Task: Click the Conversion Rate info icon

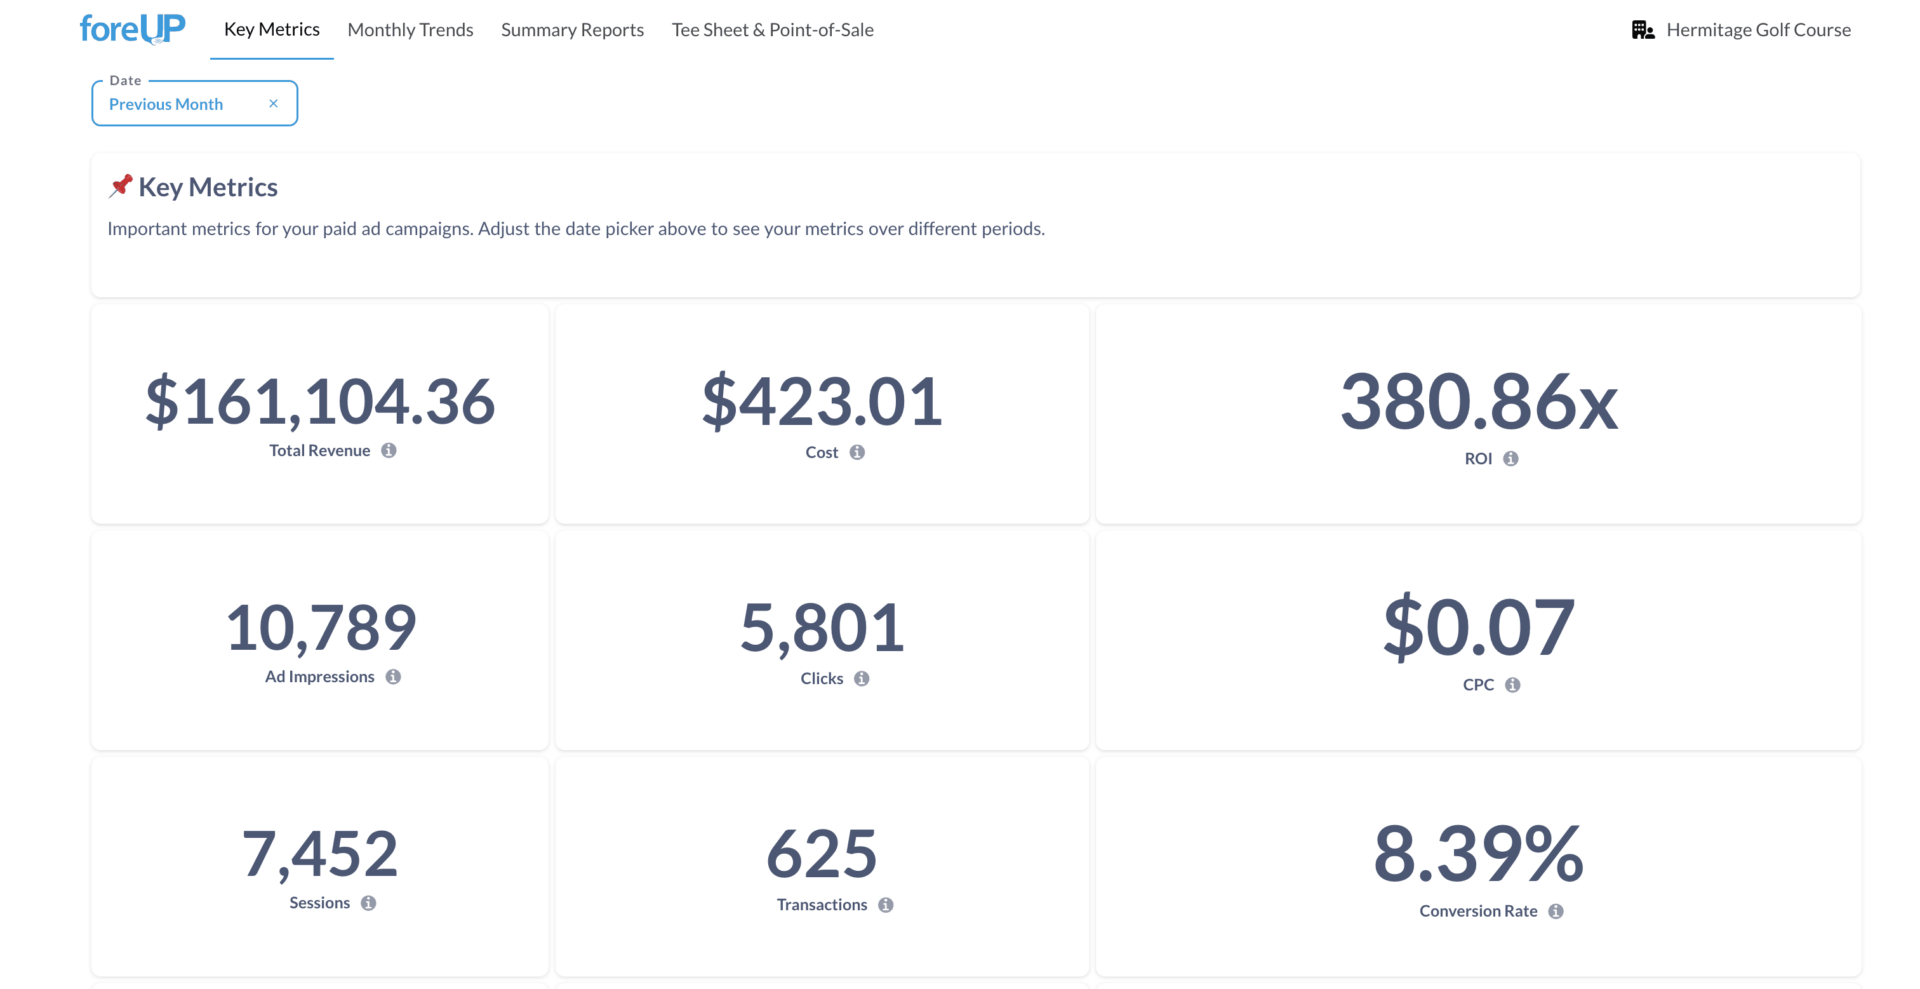Action: pos(1556,911)
